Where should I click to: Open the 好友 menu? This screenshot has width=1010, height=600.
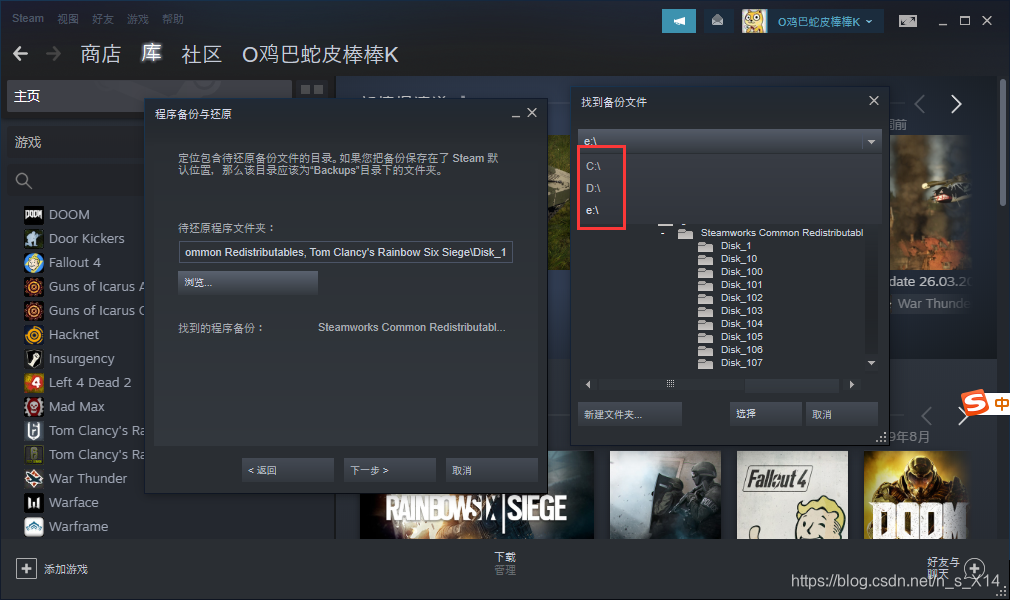coord(102,19)
